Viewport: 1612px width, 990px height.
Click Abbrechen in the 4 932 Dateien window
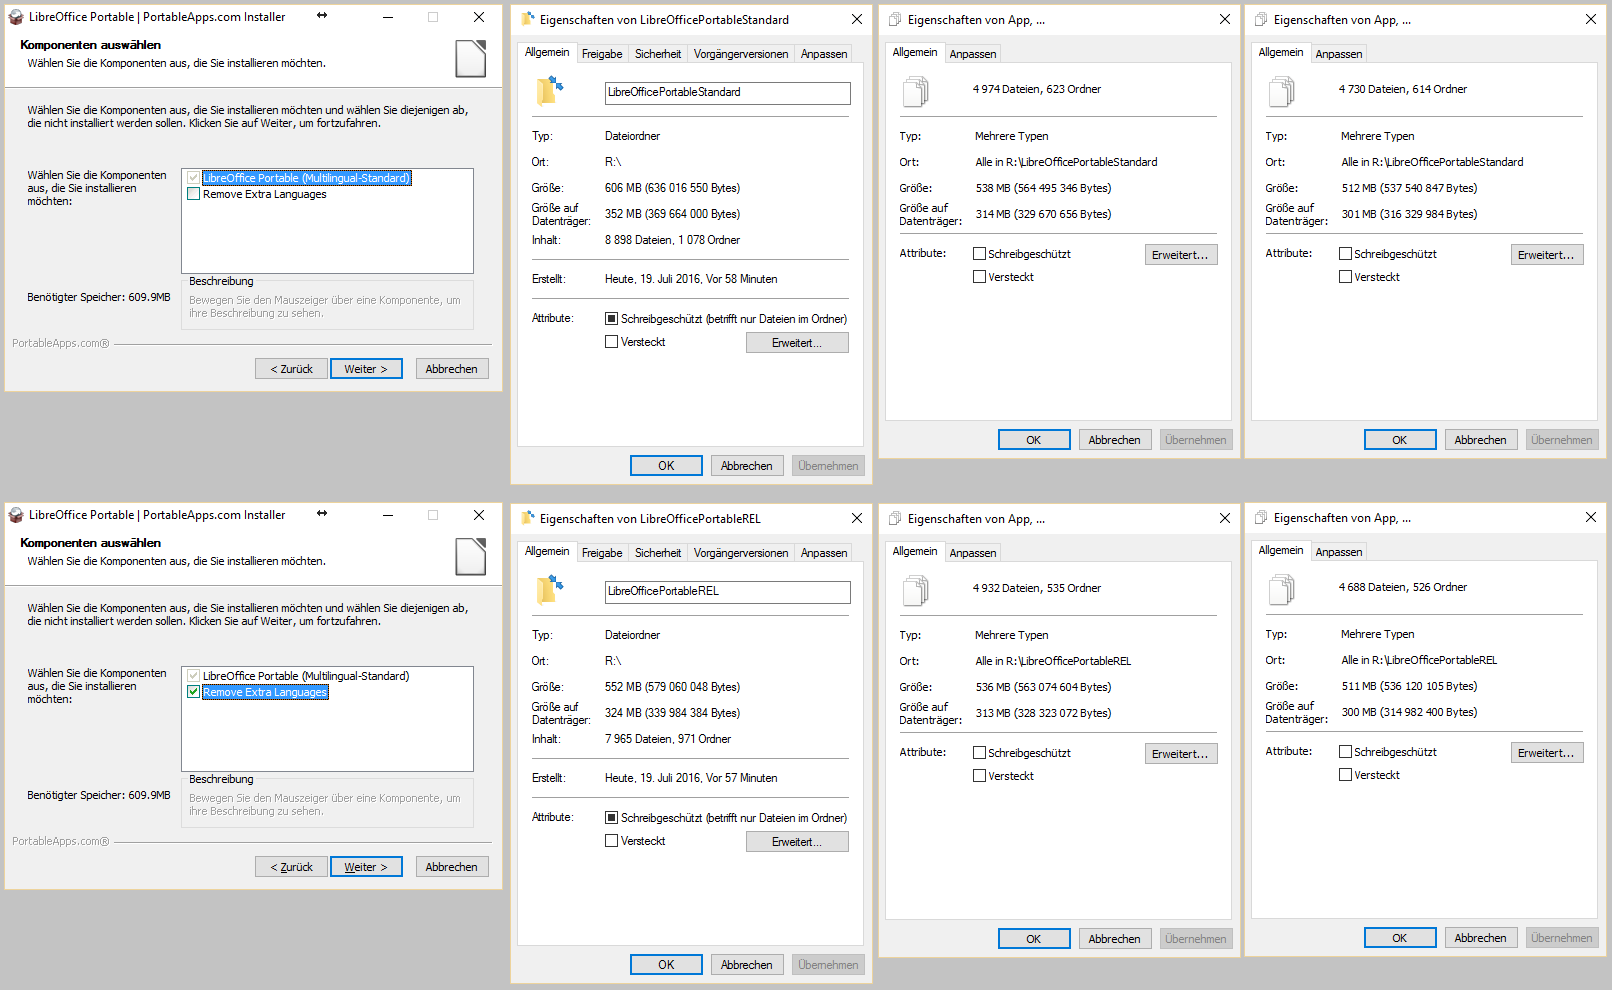pyautogui.click(x=1115, y=939)
